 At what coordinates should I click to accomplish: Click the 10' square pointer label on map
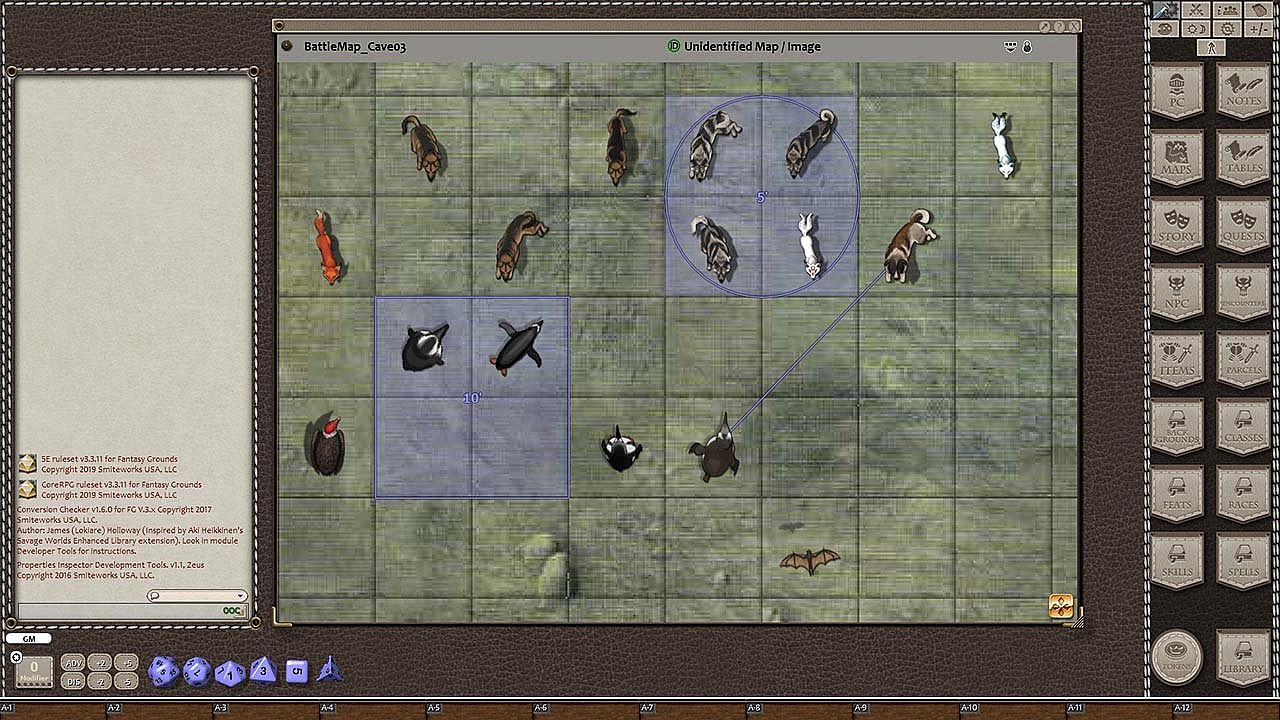click(x=472, y=398)
